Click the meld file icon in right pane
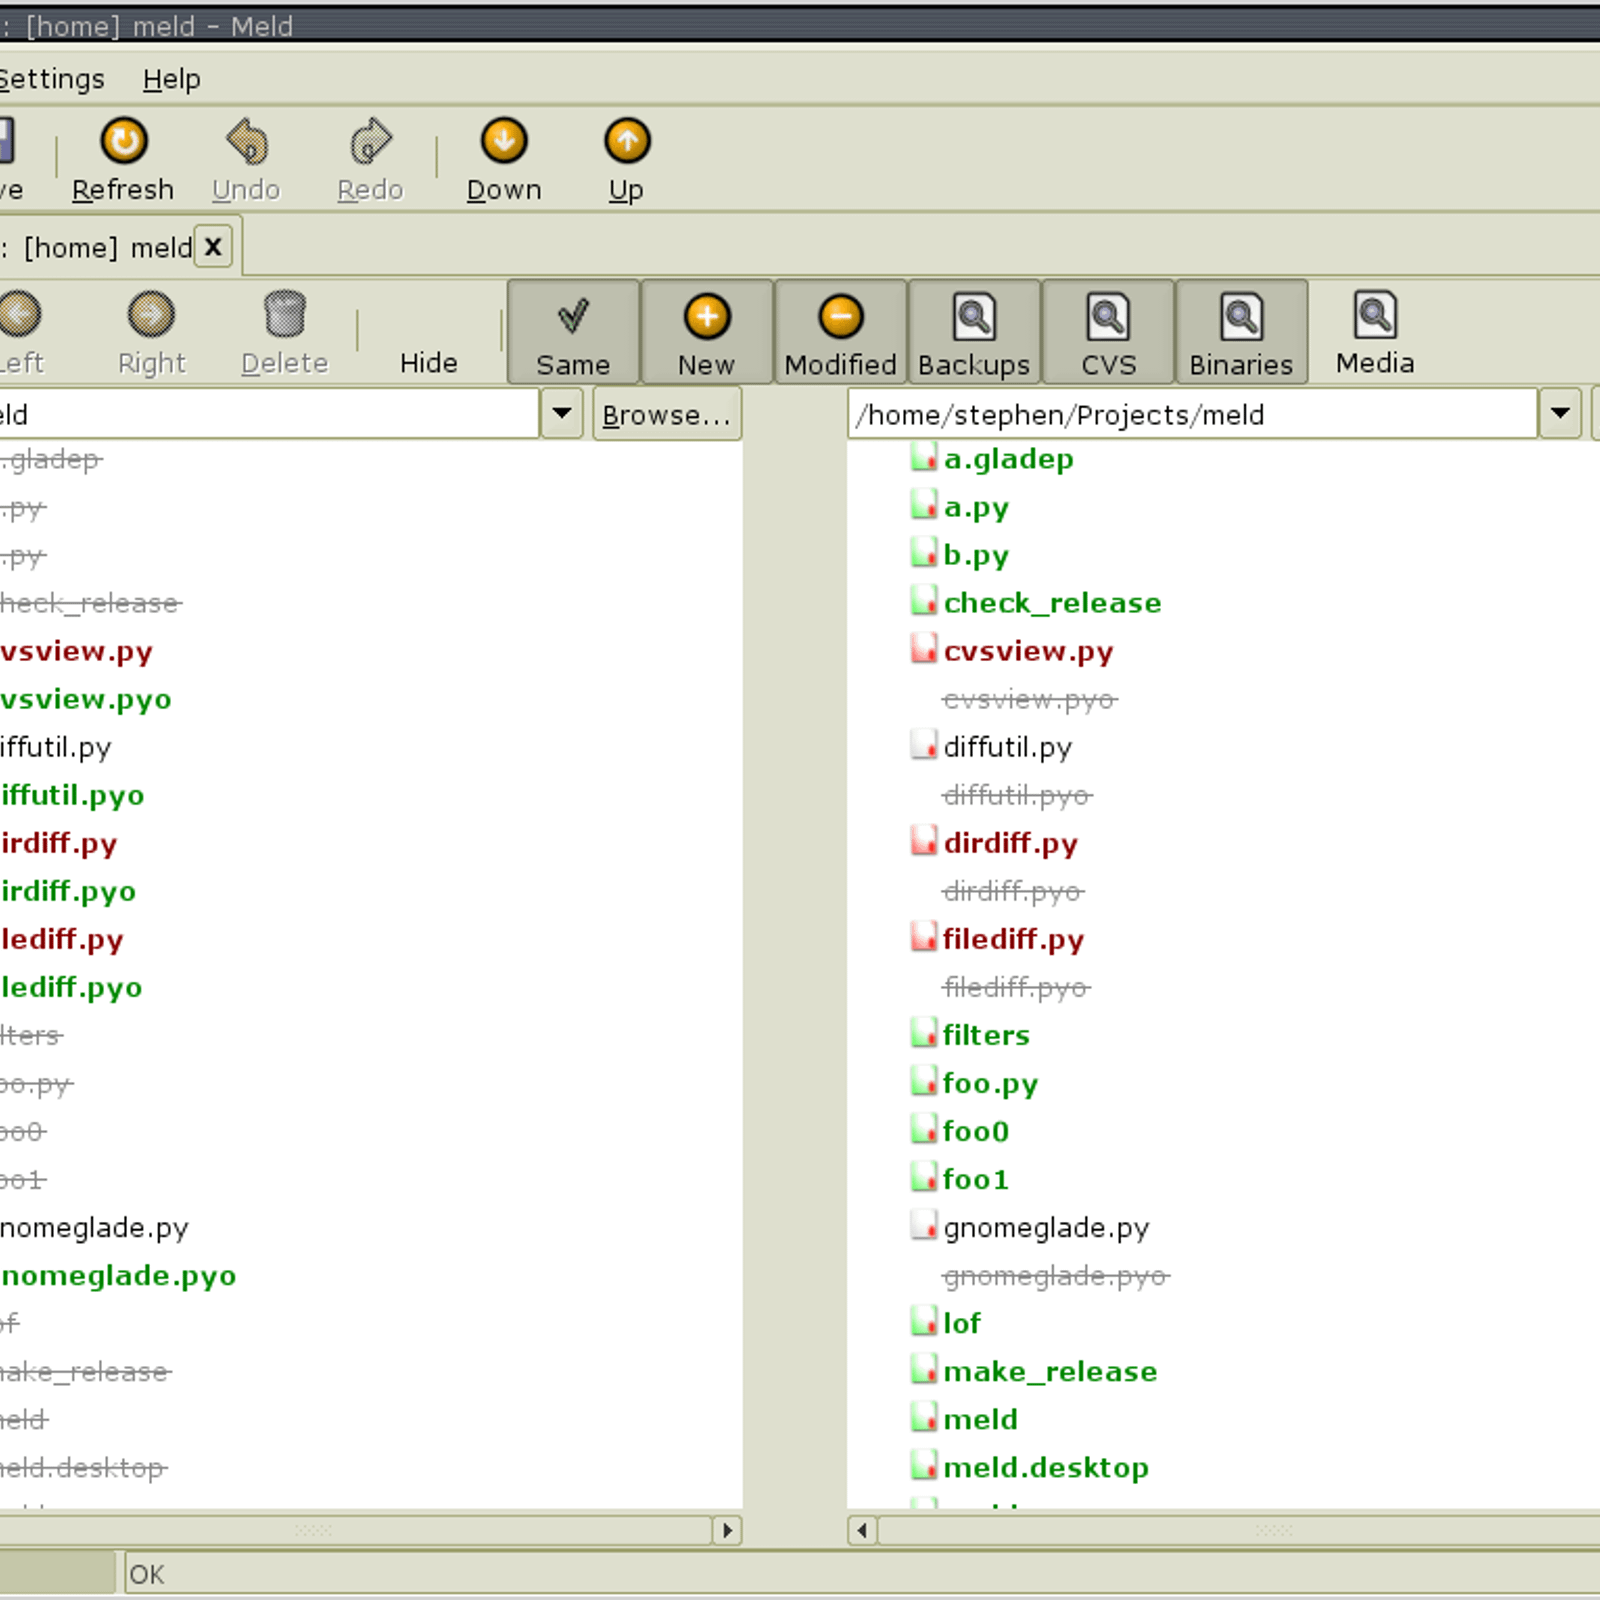This screenshot has height=1600, width=1600. [924, 1417]
